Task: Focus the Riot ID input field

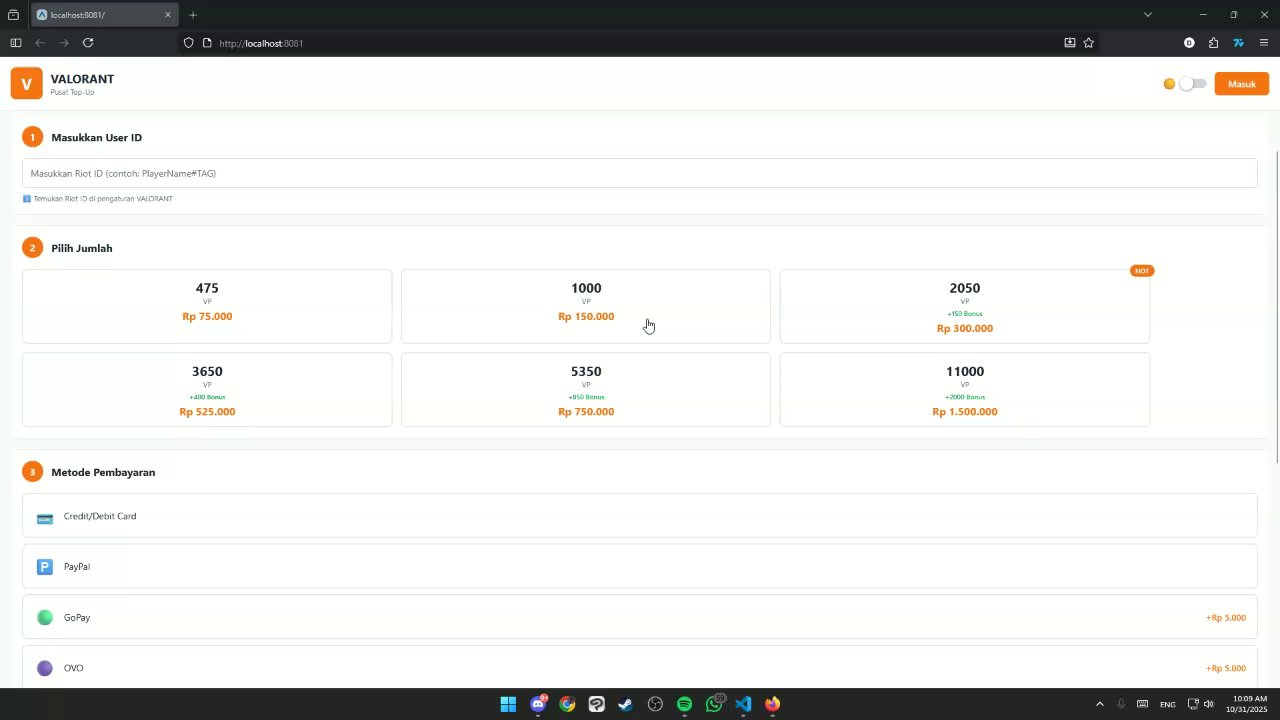Action: tap(640, 173)
